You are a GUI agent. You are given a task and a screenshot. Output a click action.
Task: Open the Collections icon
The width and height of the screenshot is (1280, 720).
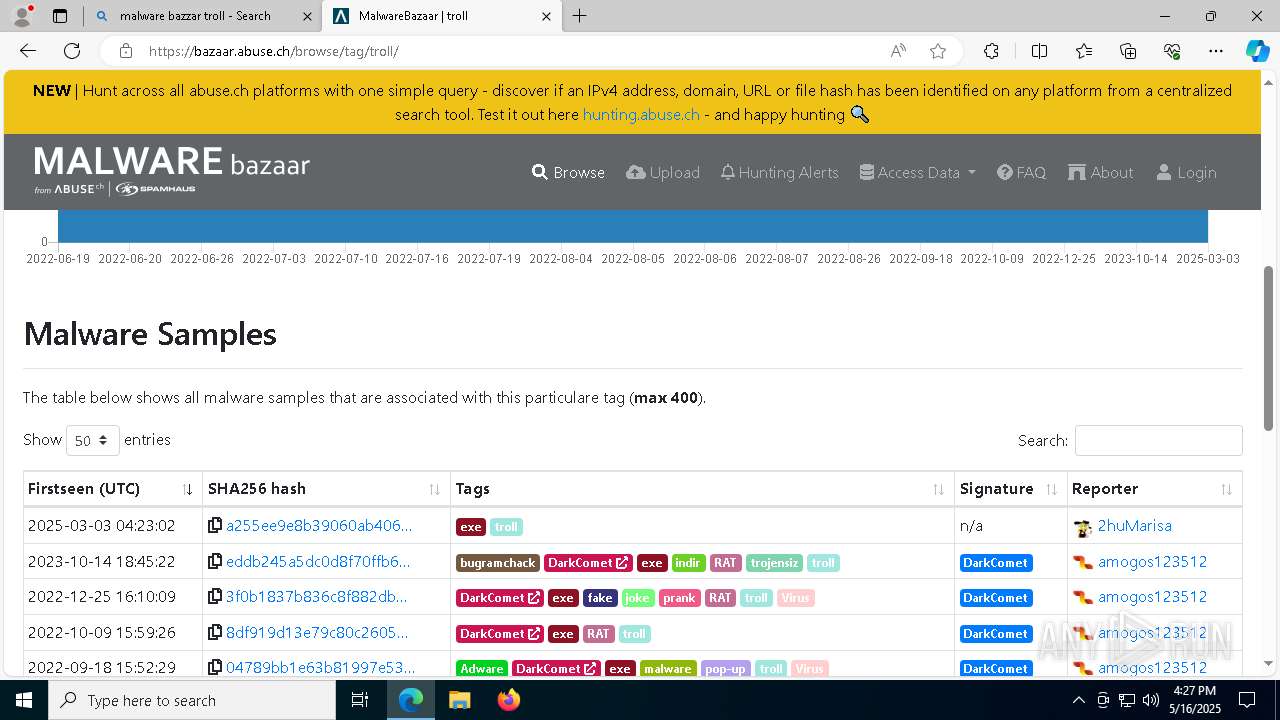1128,51
